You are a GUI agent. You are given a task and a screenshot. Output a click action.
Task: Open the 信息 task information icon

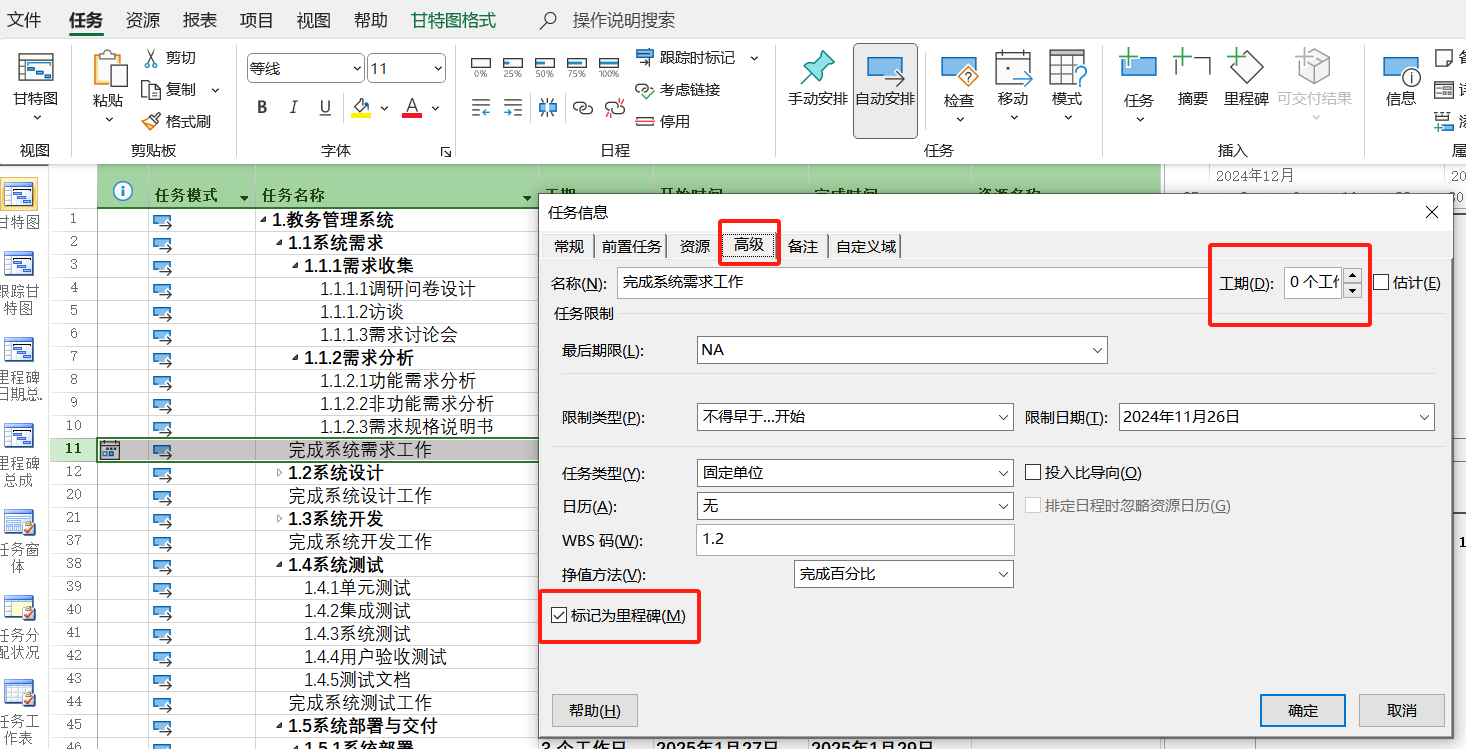click(x=1401, y=69)
